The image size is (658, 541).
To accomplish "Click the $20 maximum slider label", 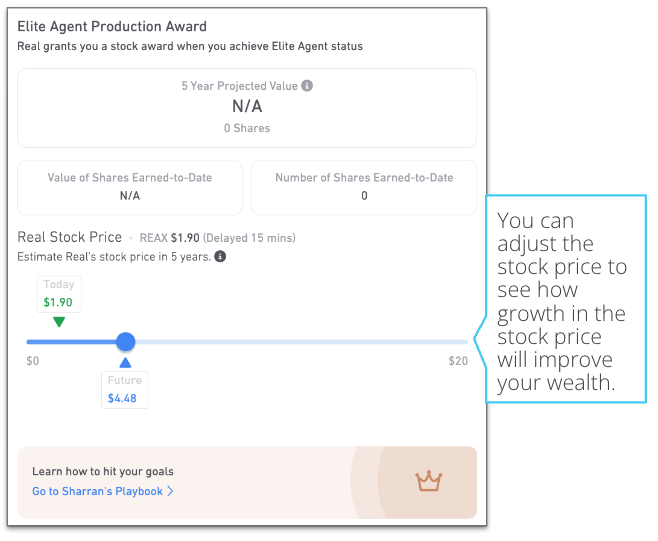I will [x=458, y=361].
